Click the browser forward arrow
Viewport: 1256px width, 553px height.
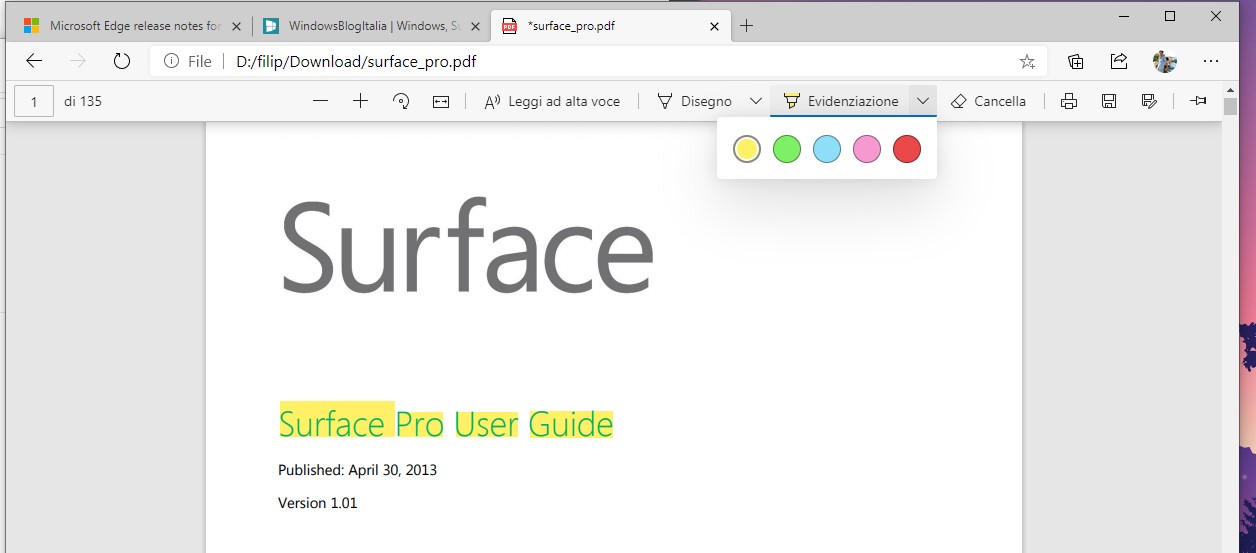pos(78,61)
